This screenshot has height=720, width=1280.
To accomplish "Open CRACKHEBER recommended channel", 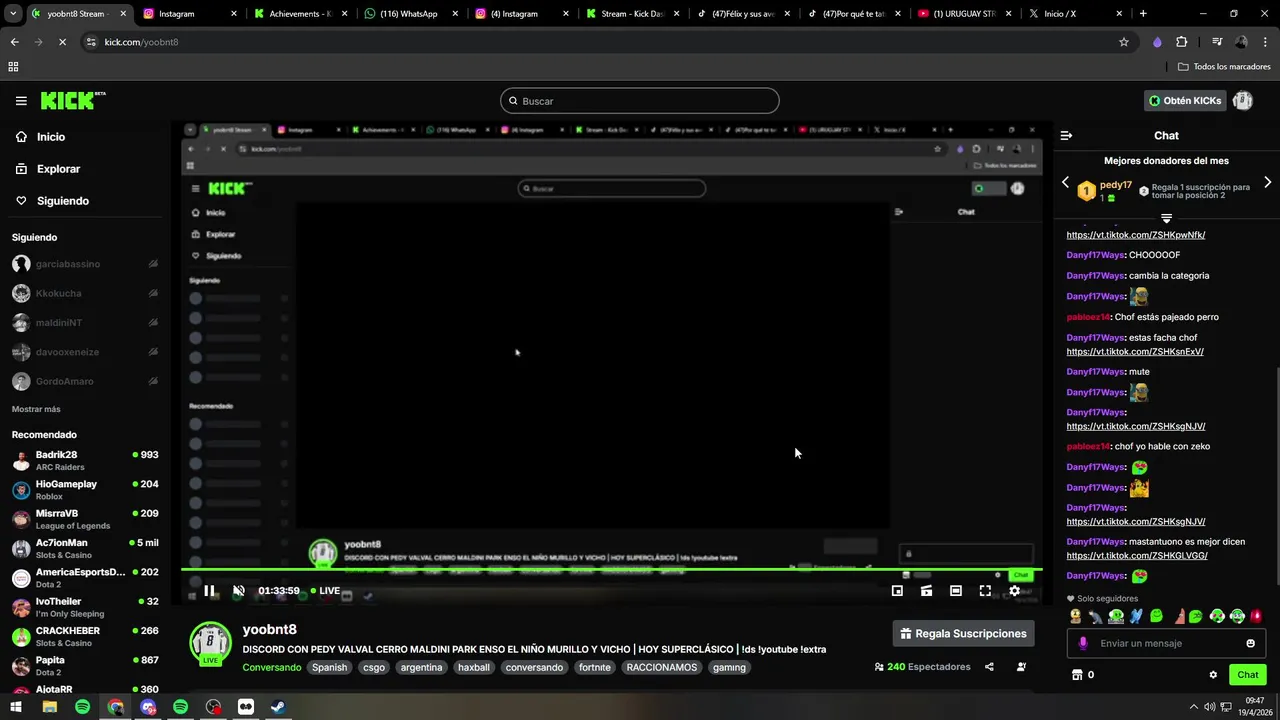I will 85,637.
